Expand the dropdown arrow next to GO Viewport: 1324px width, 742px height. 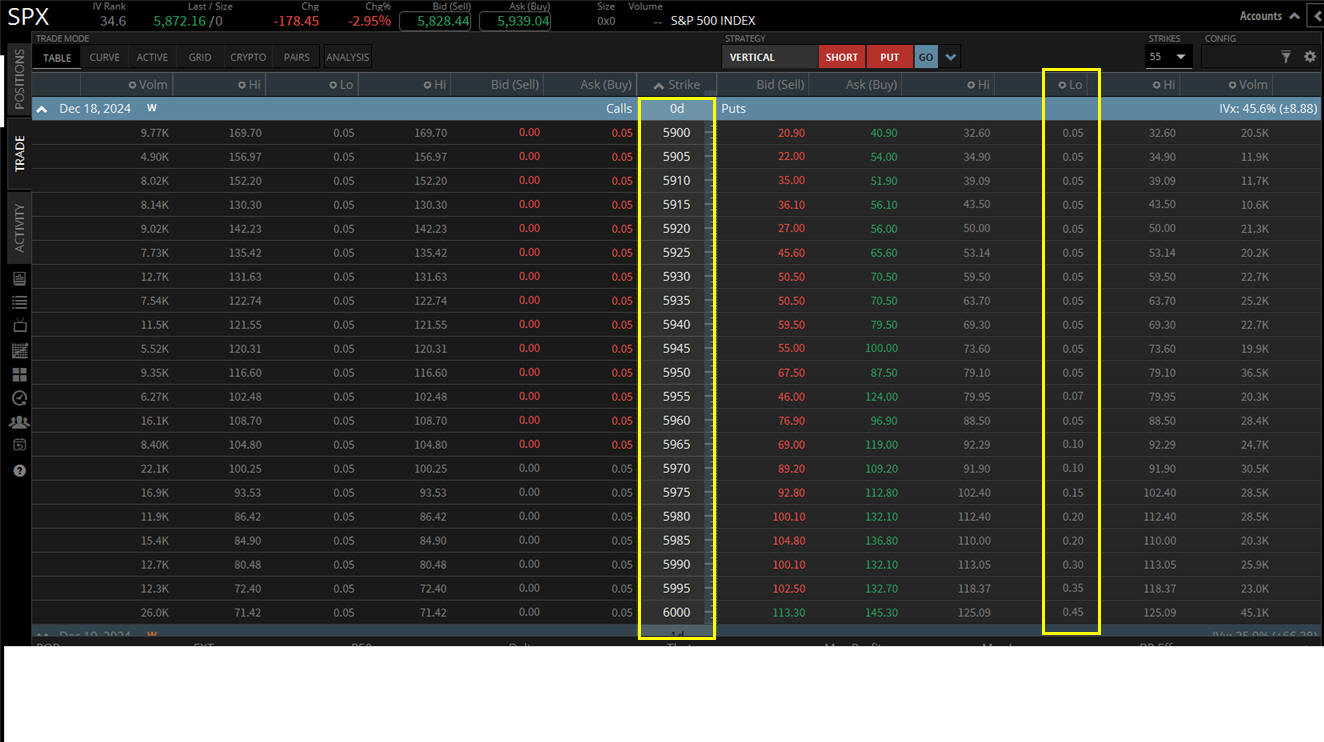pos(950,57)
